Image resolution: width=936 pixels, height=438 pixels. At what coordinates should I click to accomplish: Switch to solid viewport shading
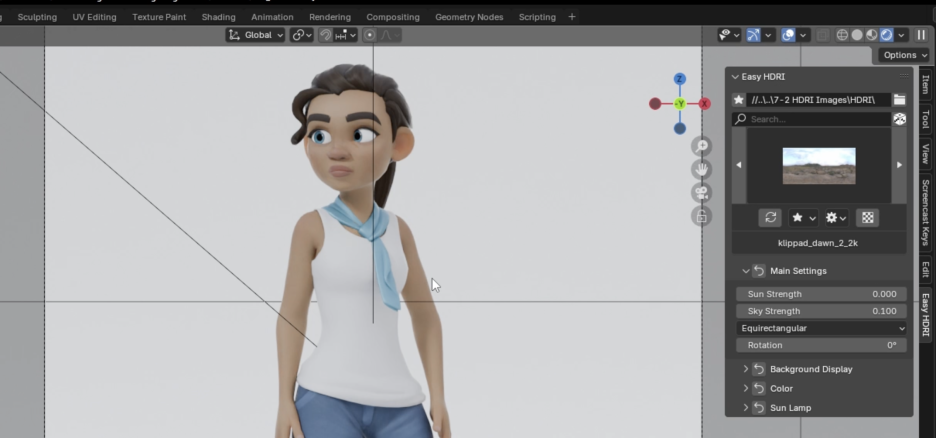pyautogui.click(x=857, y=35)
